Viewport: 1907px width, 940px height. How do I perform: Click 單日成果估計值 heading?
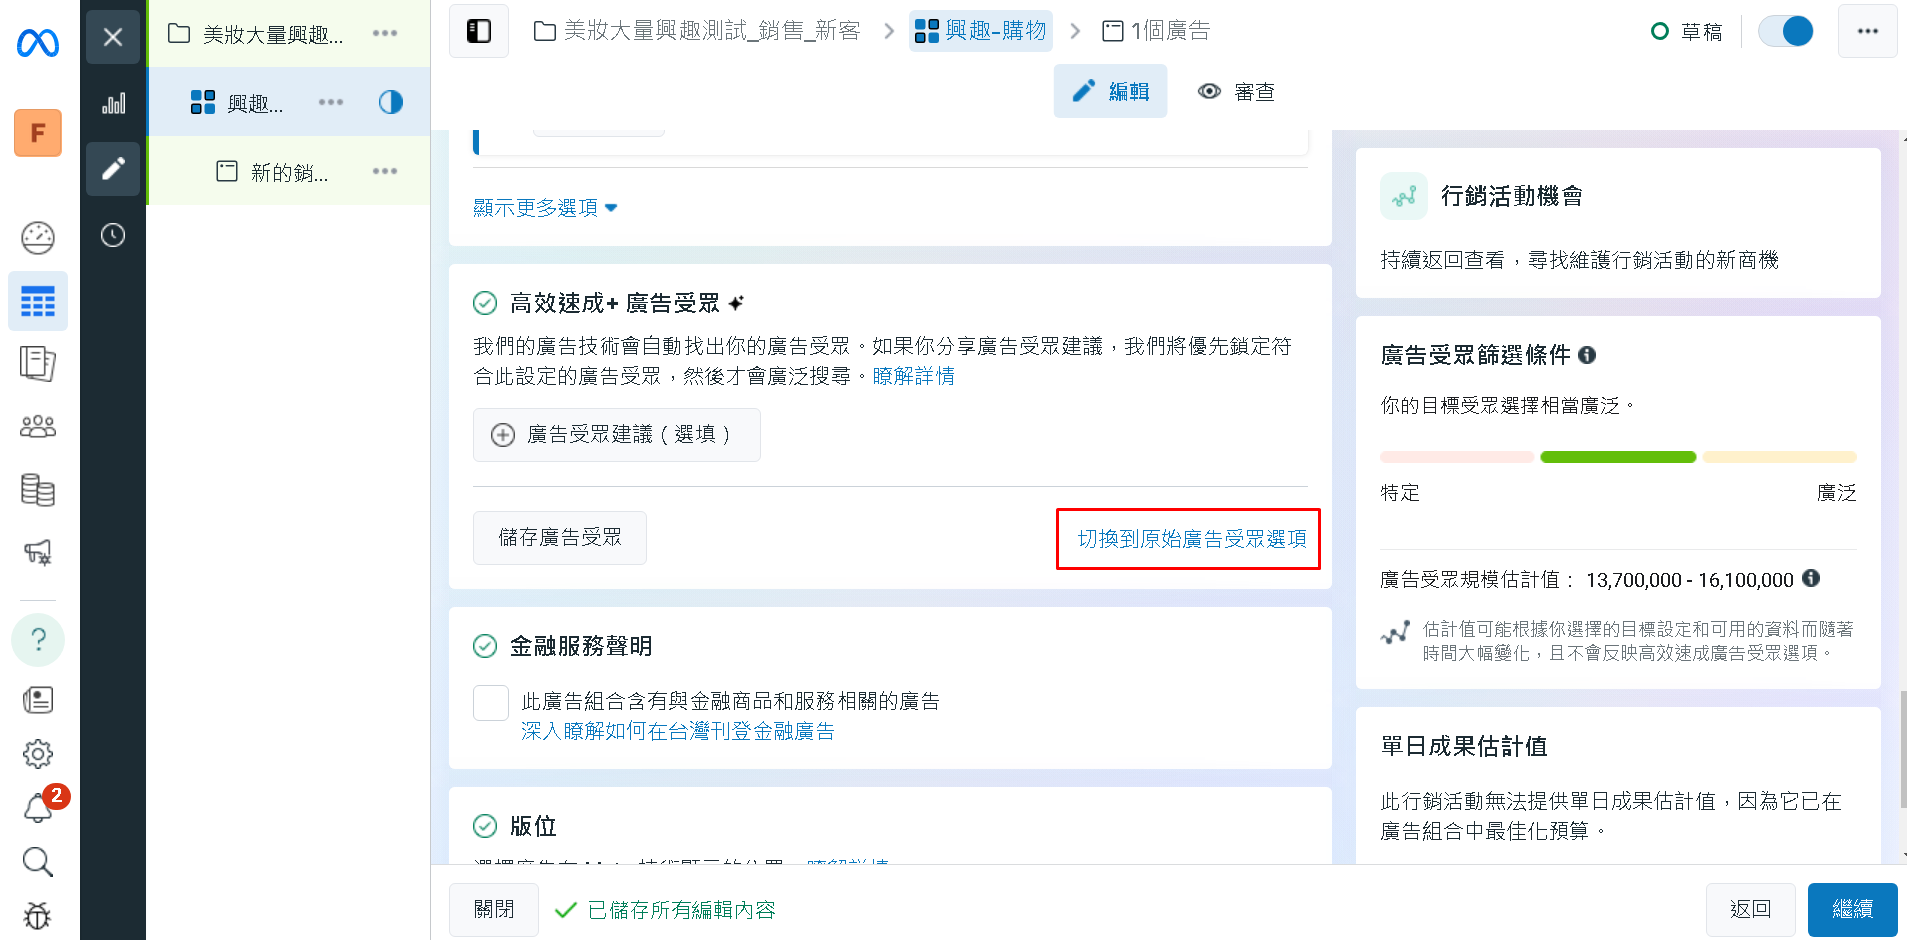click(x=1464, y=747)
